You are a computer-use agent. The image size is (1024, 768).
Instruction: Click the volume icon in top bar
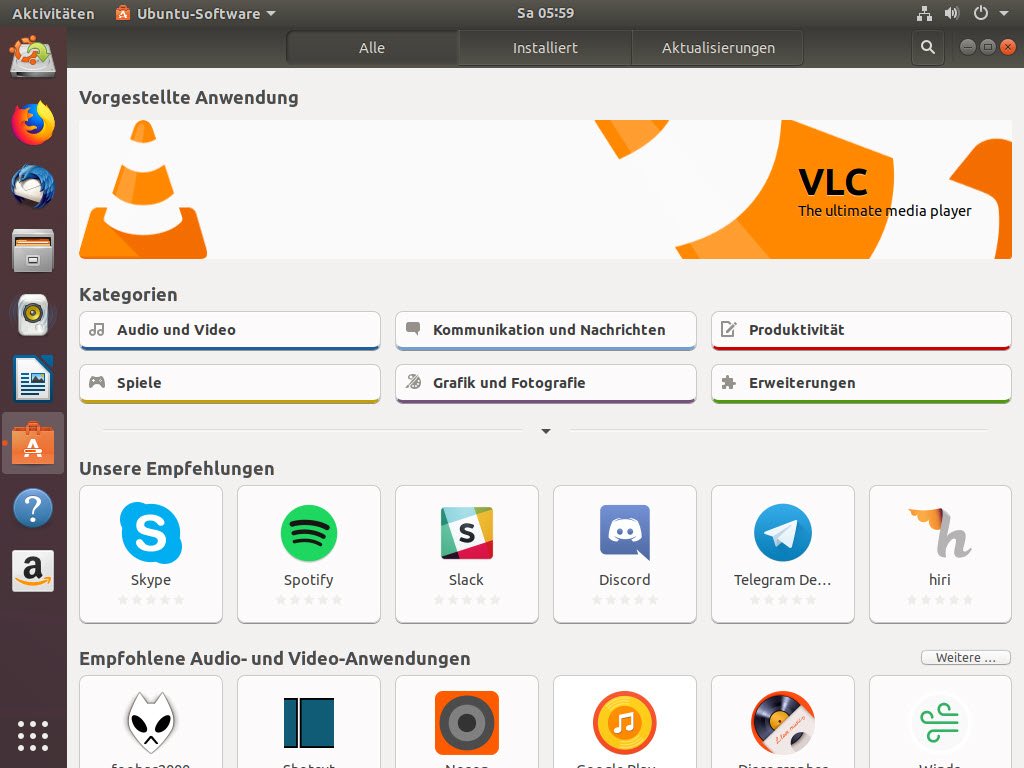coord(952,13)
